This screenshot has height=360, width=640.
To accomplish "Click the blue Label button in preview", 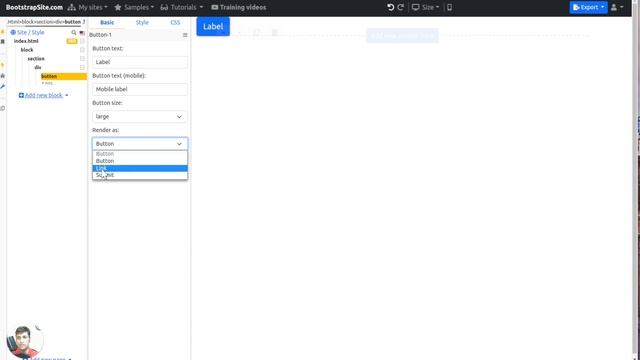I will (213, 27).
